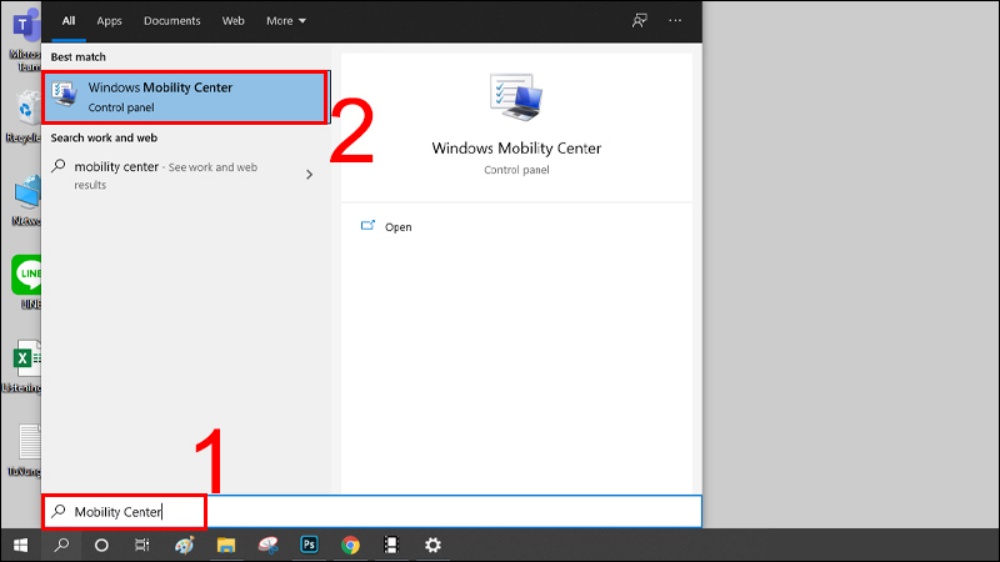Open the red-and-white app beside File Explorer

[268, 545]
